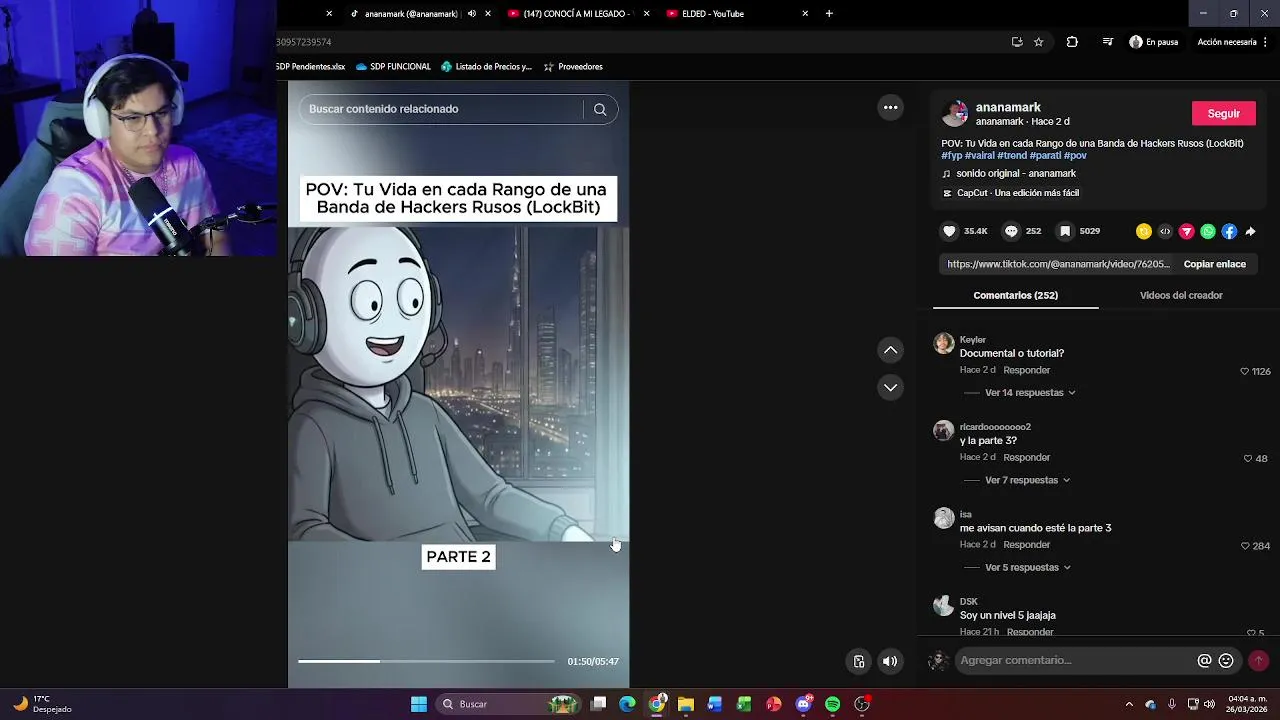Open OBS Studio from the taskbar
The width and height of the screenshot is (1280, 720).
(862, 704)
